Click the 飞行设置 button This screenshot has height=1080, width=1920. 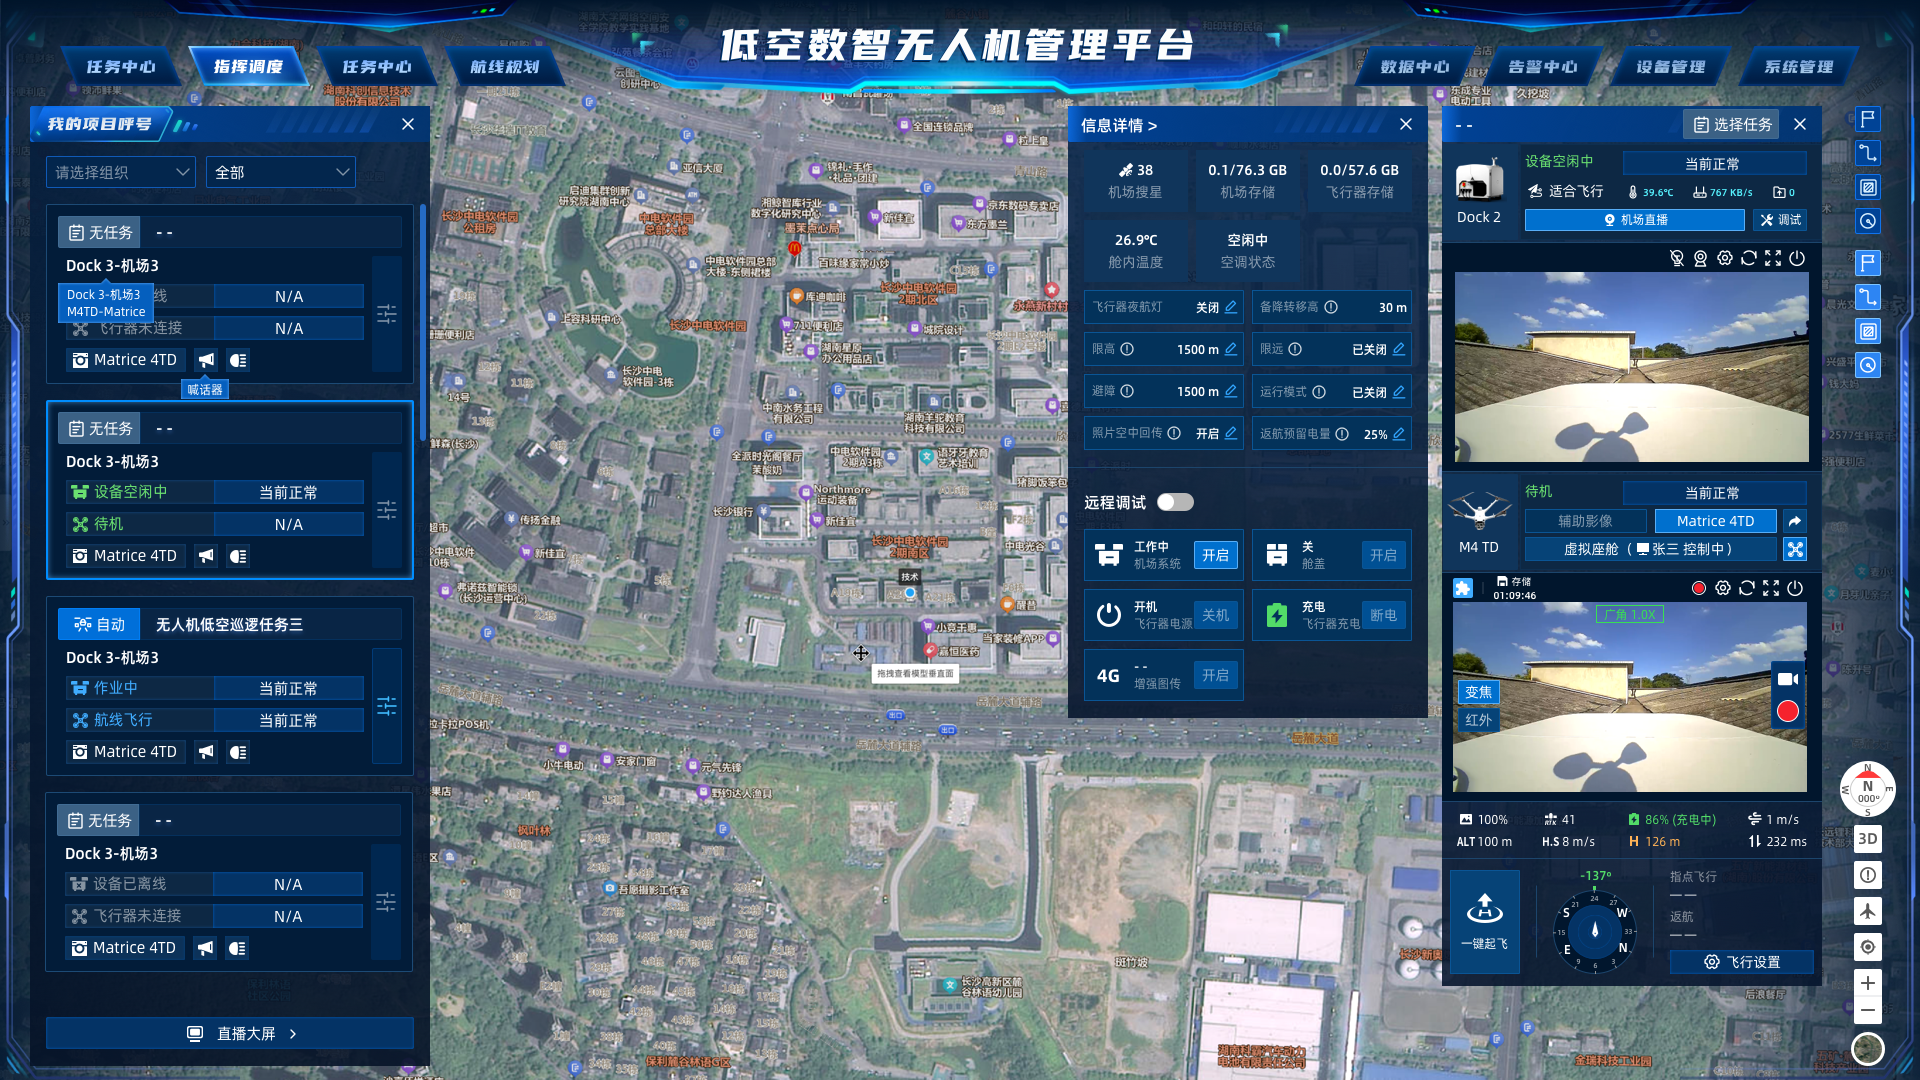point(1741,962)
